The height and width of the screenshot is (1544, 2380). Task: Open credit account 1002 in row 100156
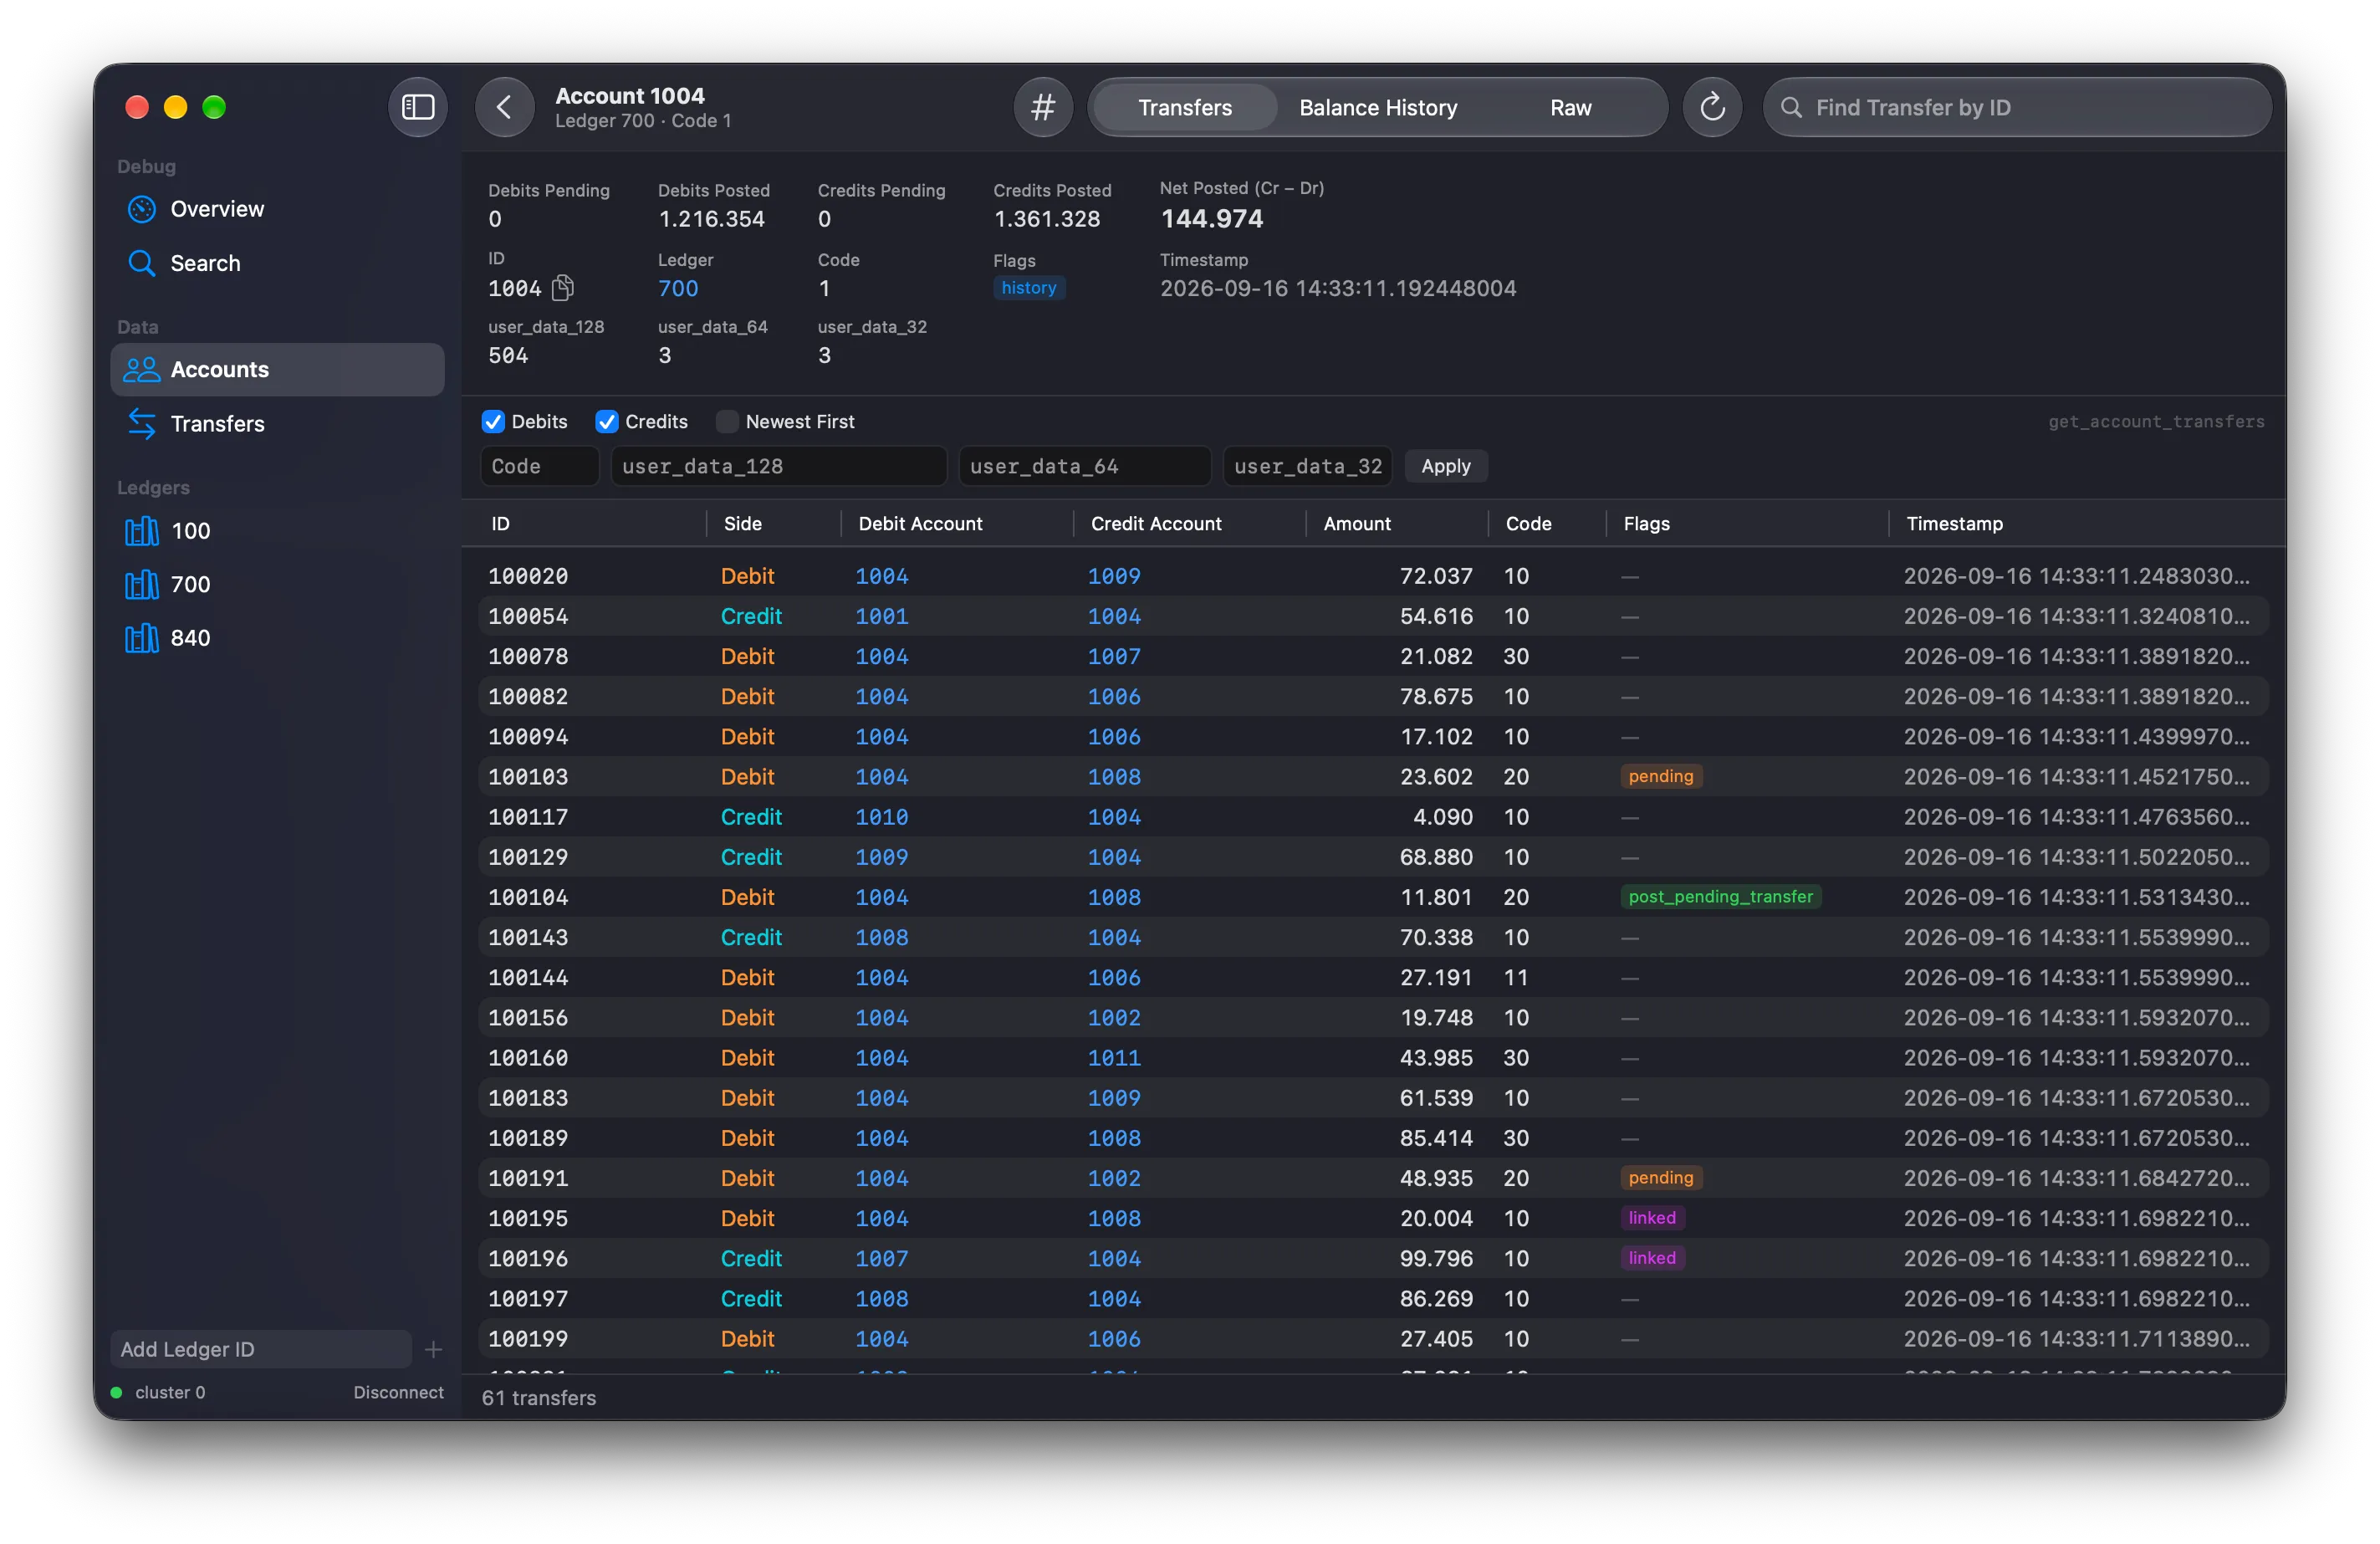point(1113,1017)
